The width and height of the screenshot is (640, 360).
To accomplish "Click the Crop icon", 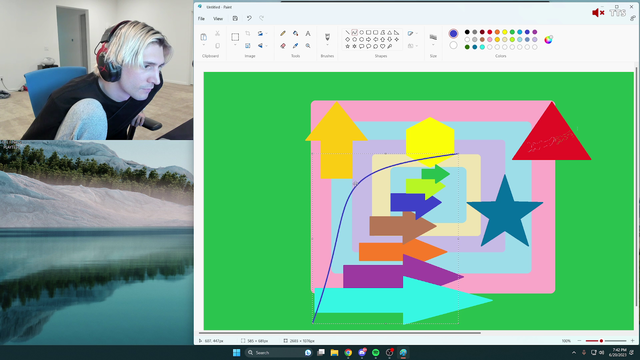I will (x=248, y=33).
